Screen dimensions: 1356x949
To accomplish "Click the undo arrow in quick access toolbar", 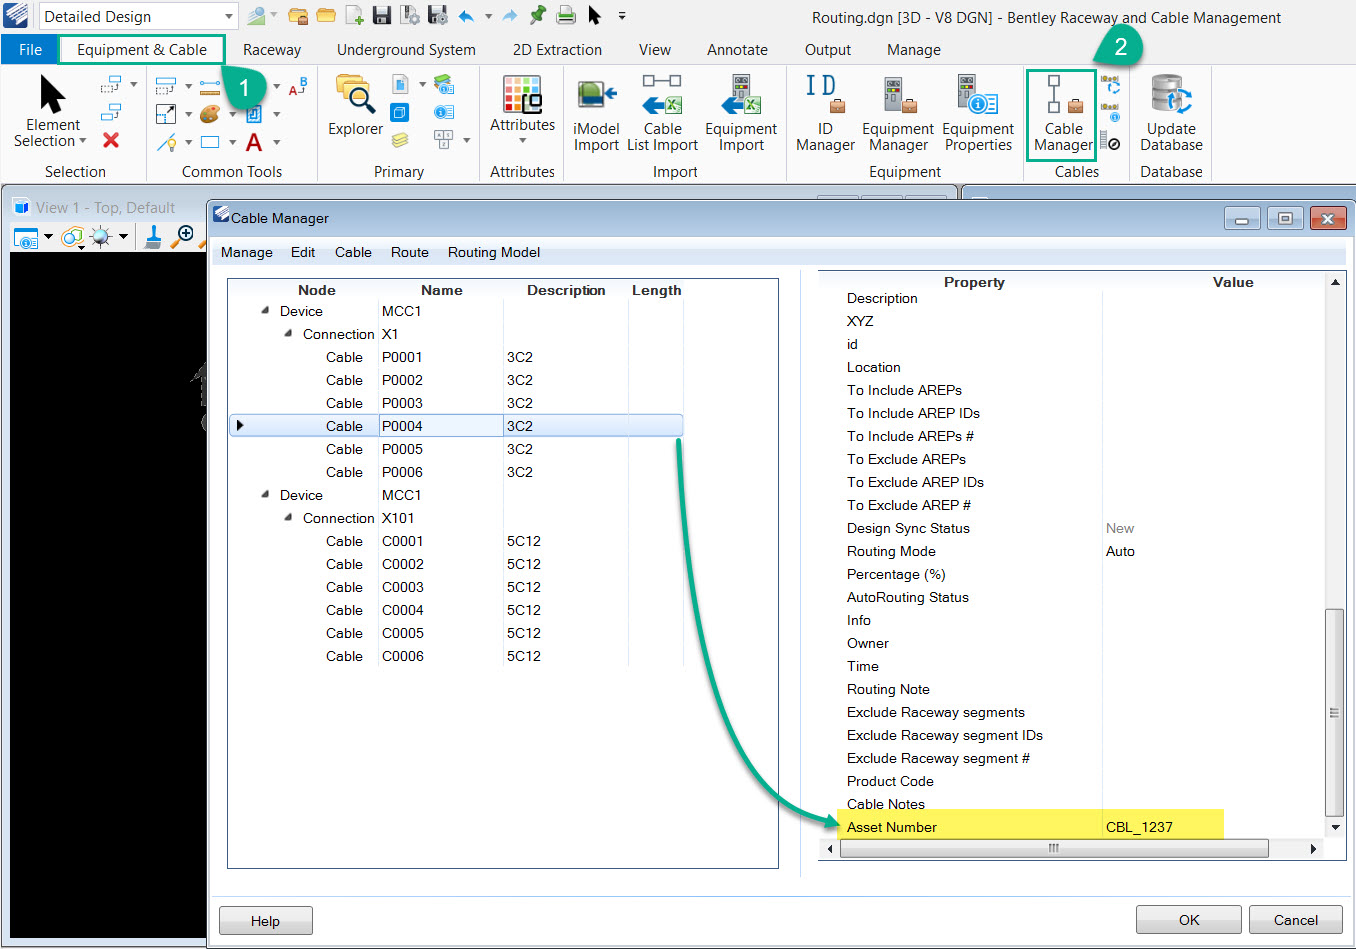I will pyautogui.click(x=466, y=15).
